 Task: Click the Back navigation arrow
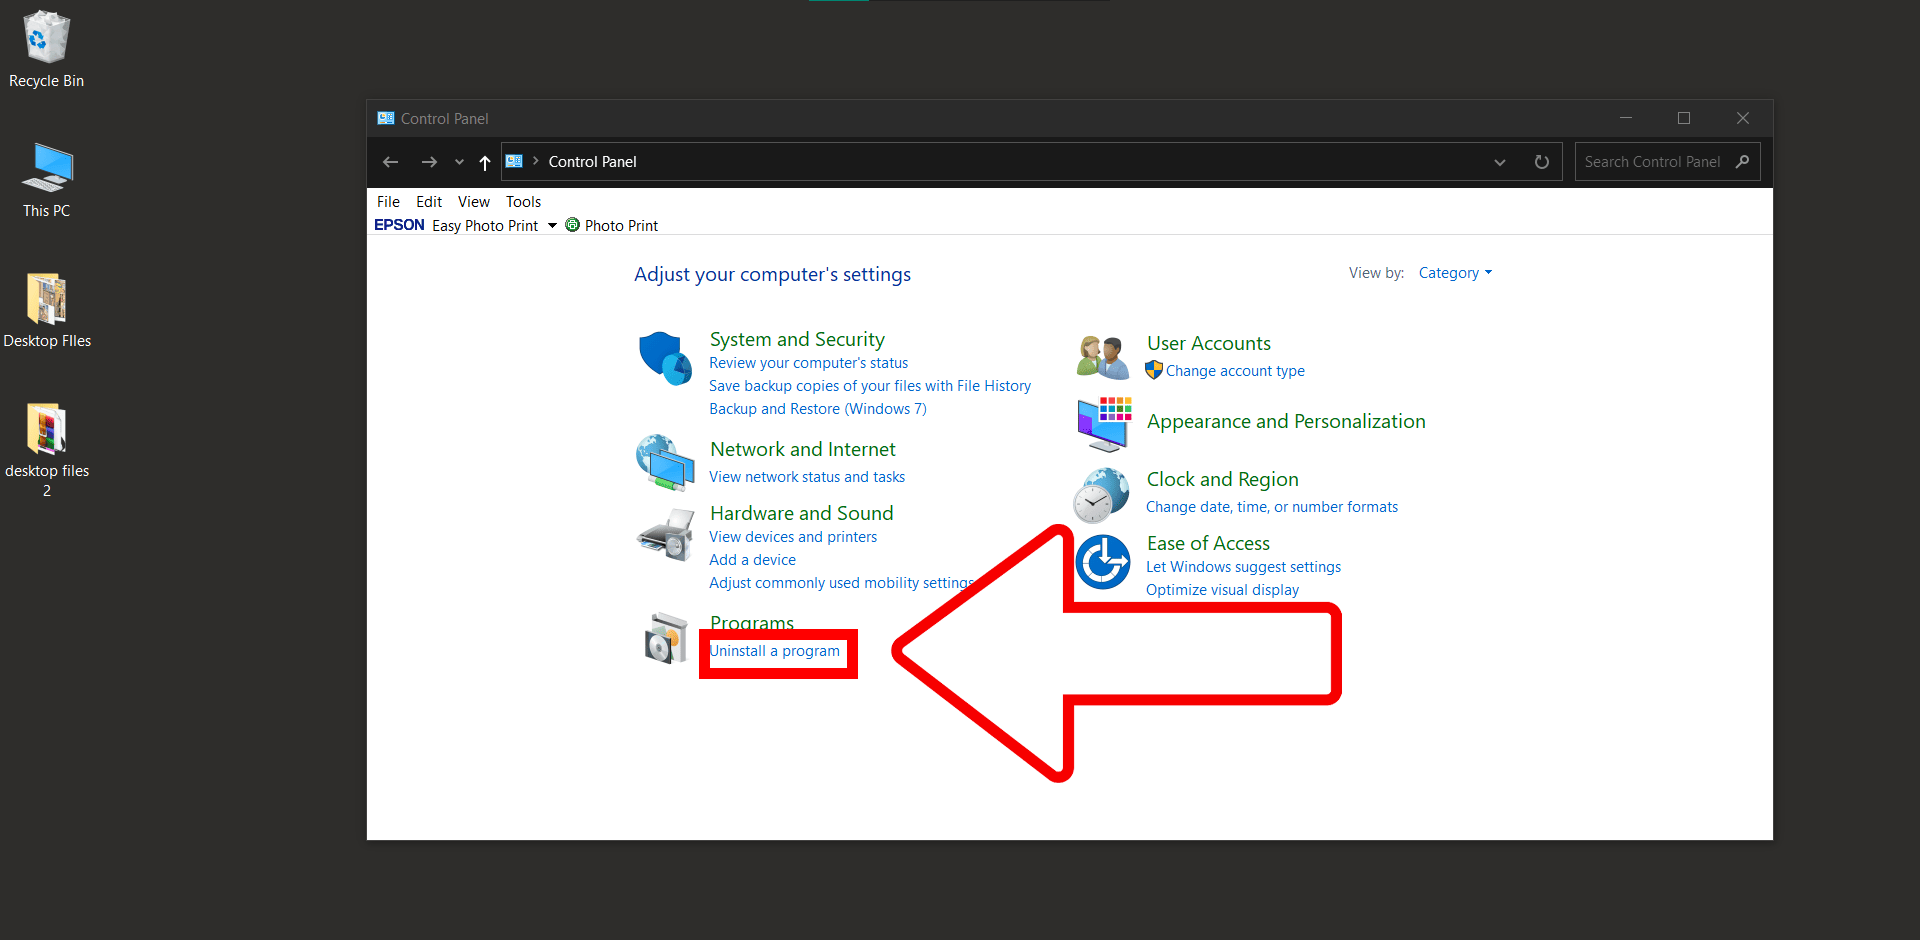click(x=390, y=161)
